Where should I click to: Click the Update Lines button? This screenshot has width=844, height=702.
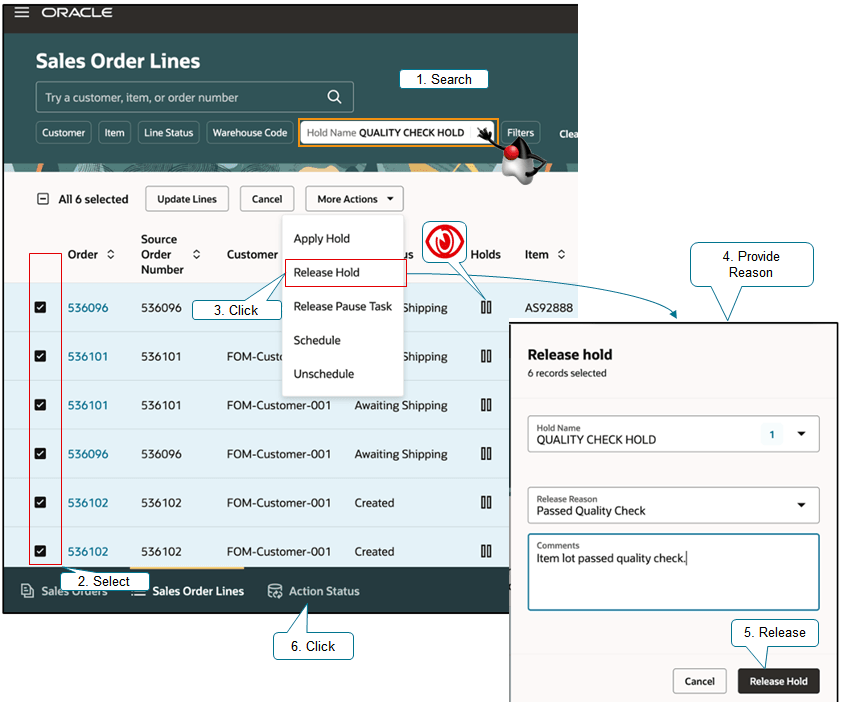coord(187,199)
